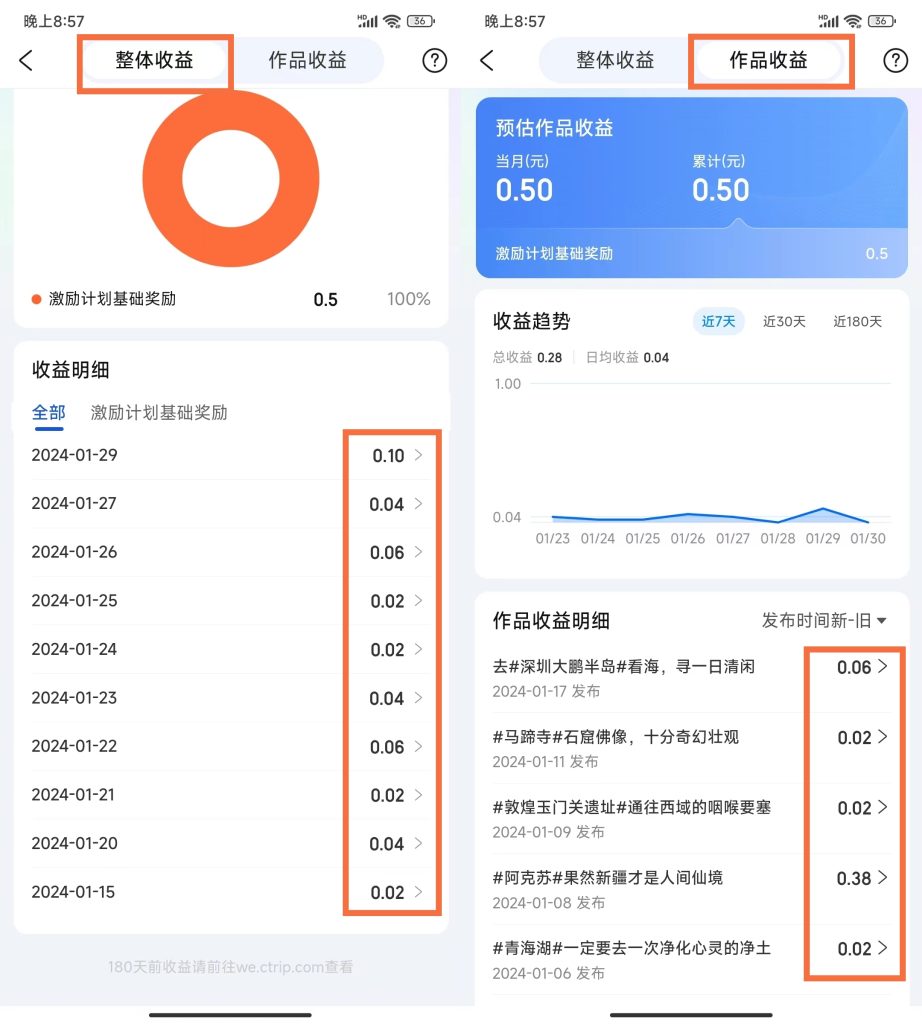Expand 2024-01-27 earnings chevron
Viewport: 922px width, 1024px height.
419,504
